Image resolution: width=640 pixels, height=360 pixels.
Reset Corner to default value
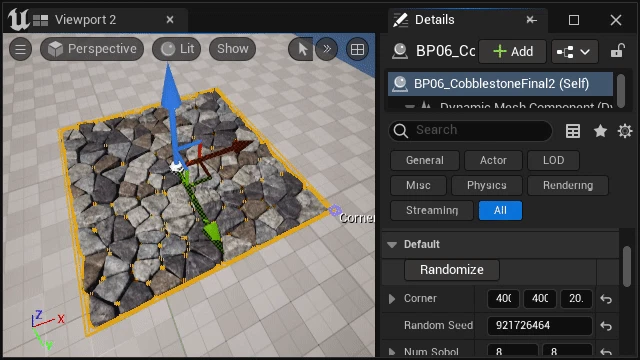(x=606, y=299)
